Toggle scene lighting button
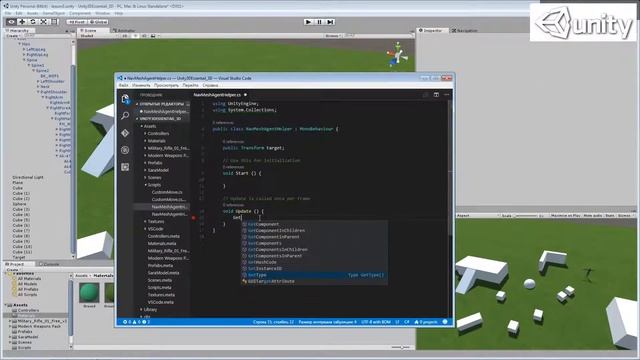 click(x=135, y=36)
